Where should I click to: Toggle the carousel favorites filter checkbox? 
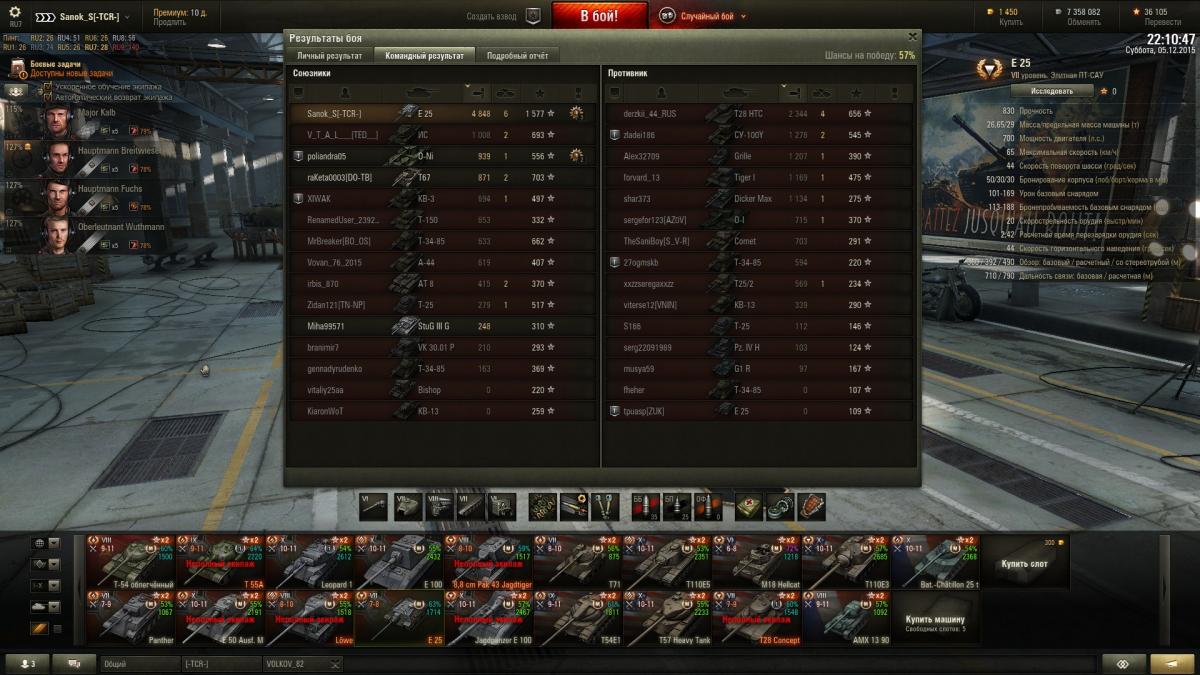click(55, 629)
